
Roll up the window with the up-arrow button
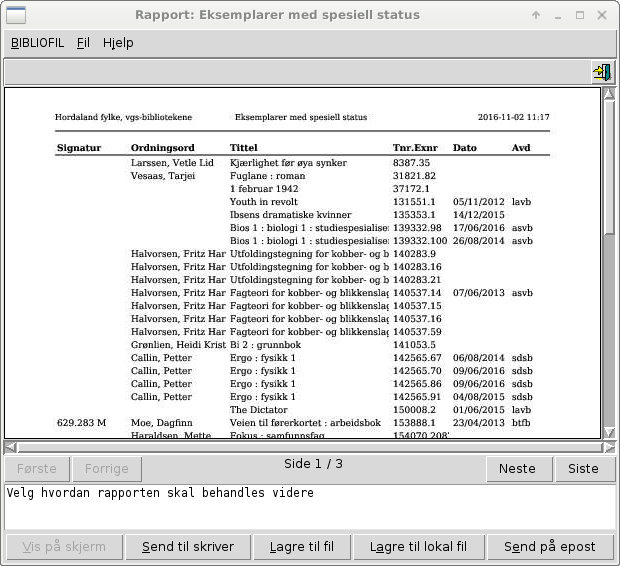[536, 15]
